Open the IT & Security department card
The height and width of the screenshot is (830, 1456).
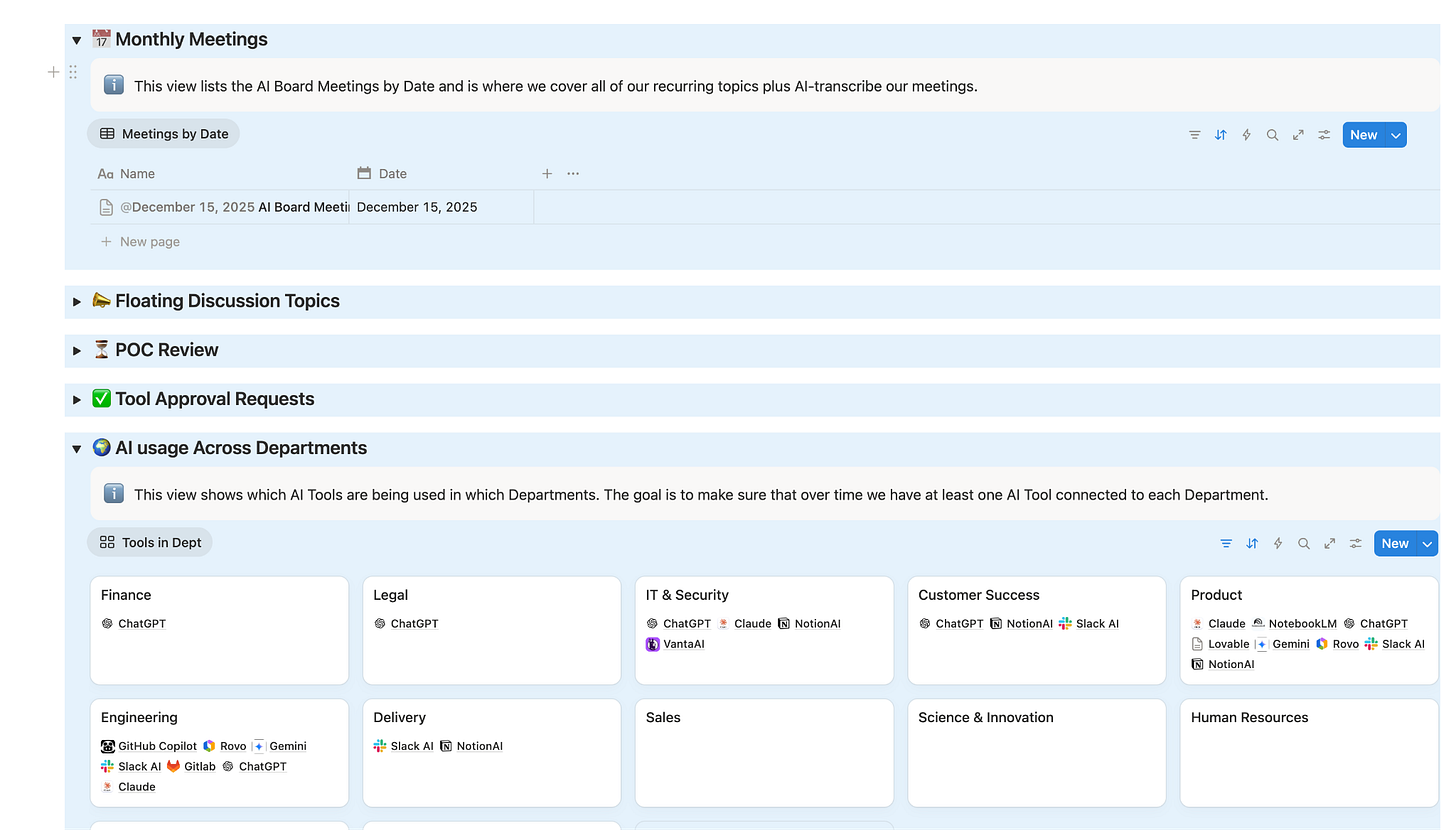click(x=764, y=630)
